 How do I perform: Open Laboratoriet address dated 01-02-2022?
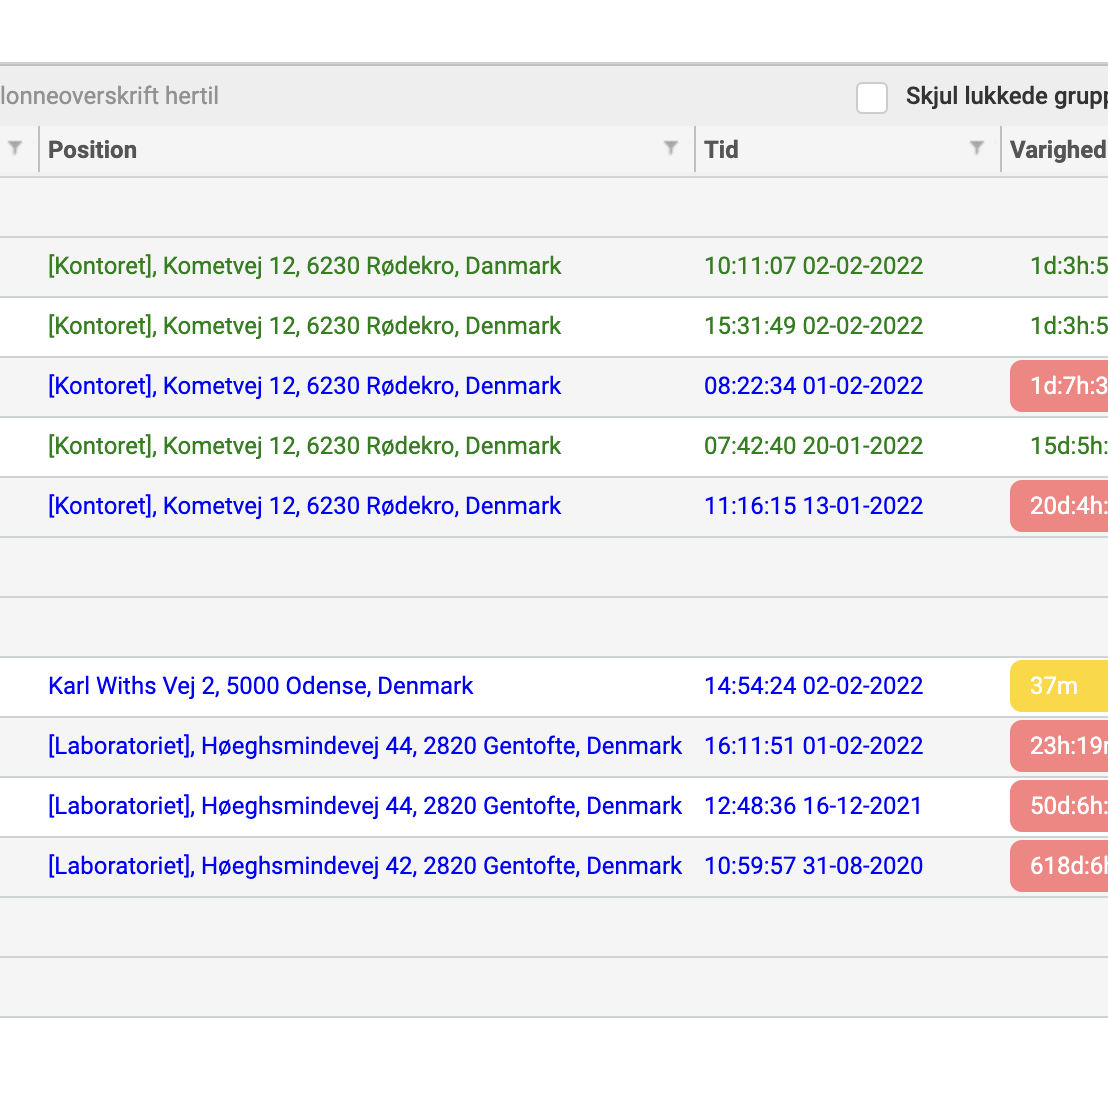pos(365,746)
